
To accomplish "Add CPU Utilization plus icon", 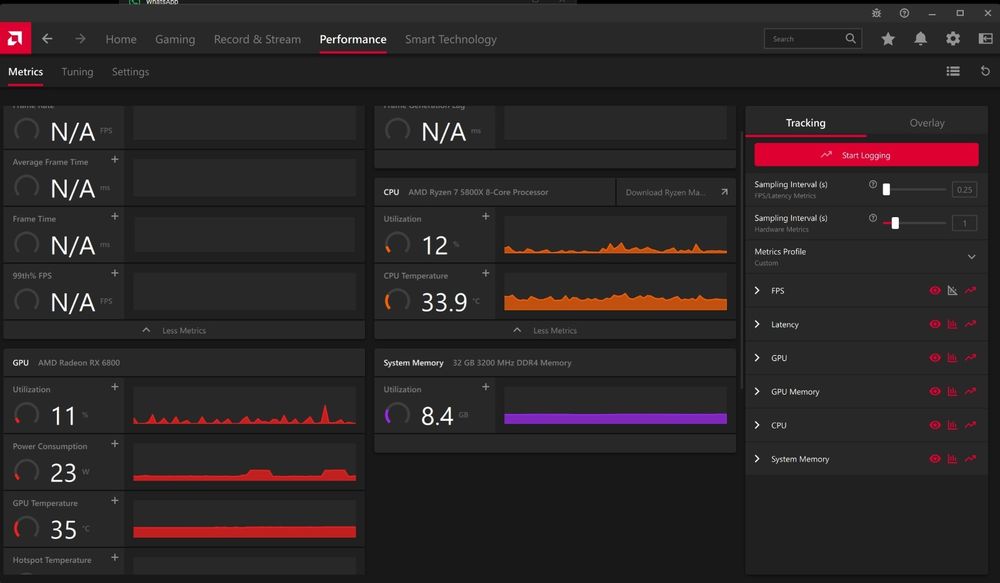I will point(486,216).
